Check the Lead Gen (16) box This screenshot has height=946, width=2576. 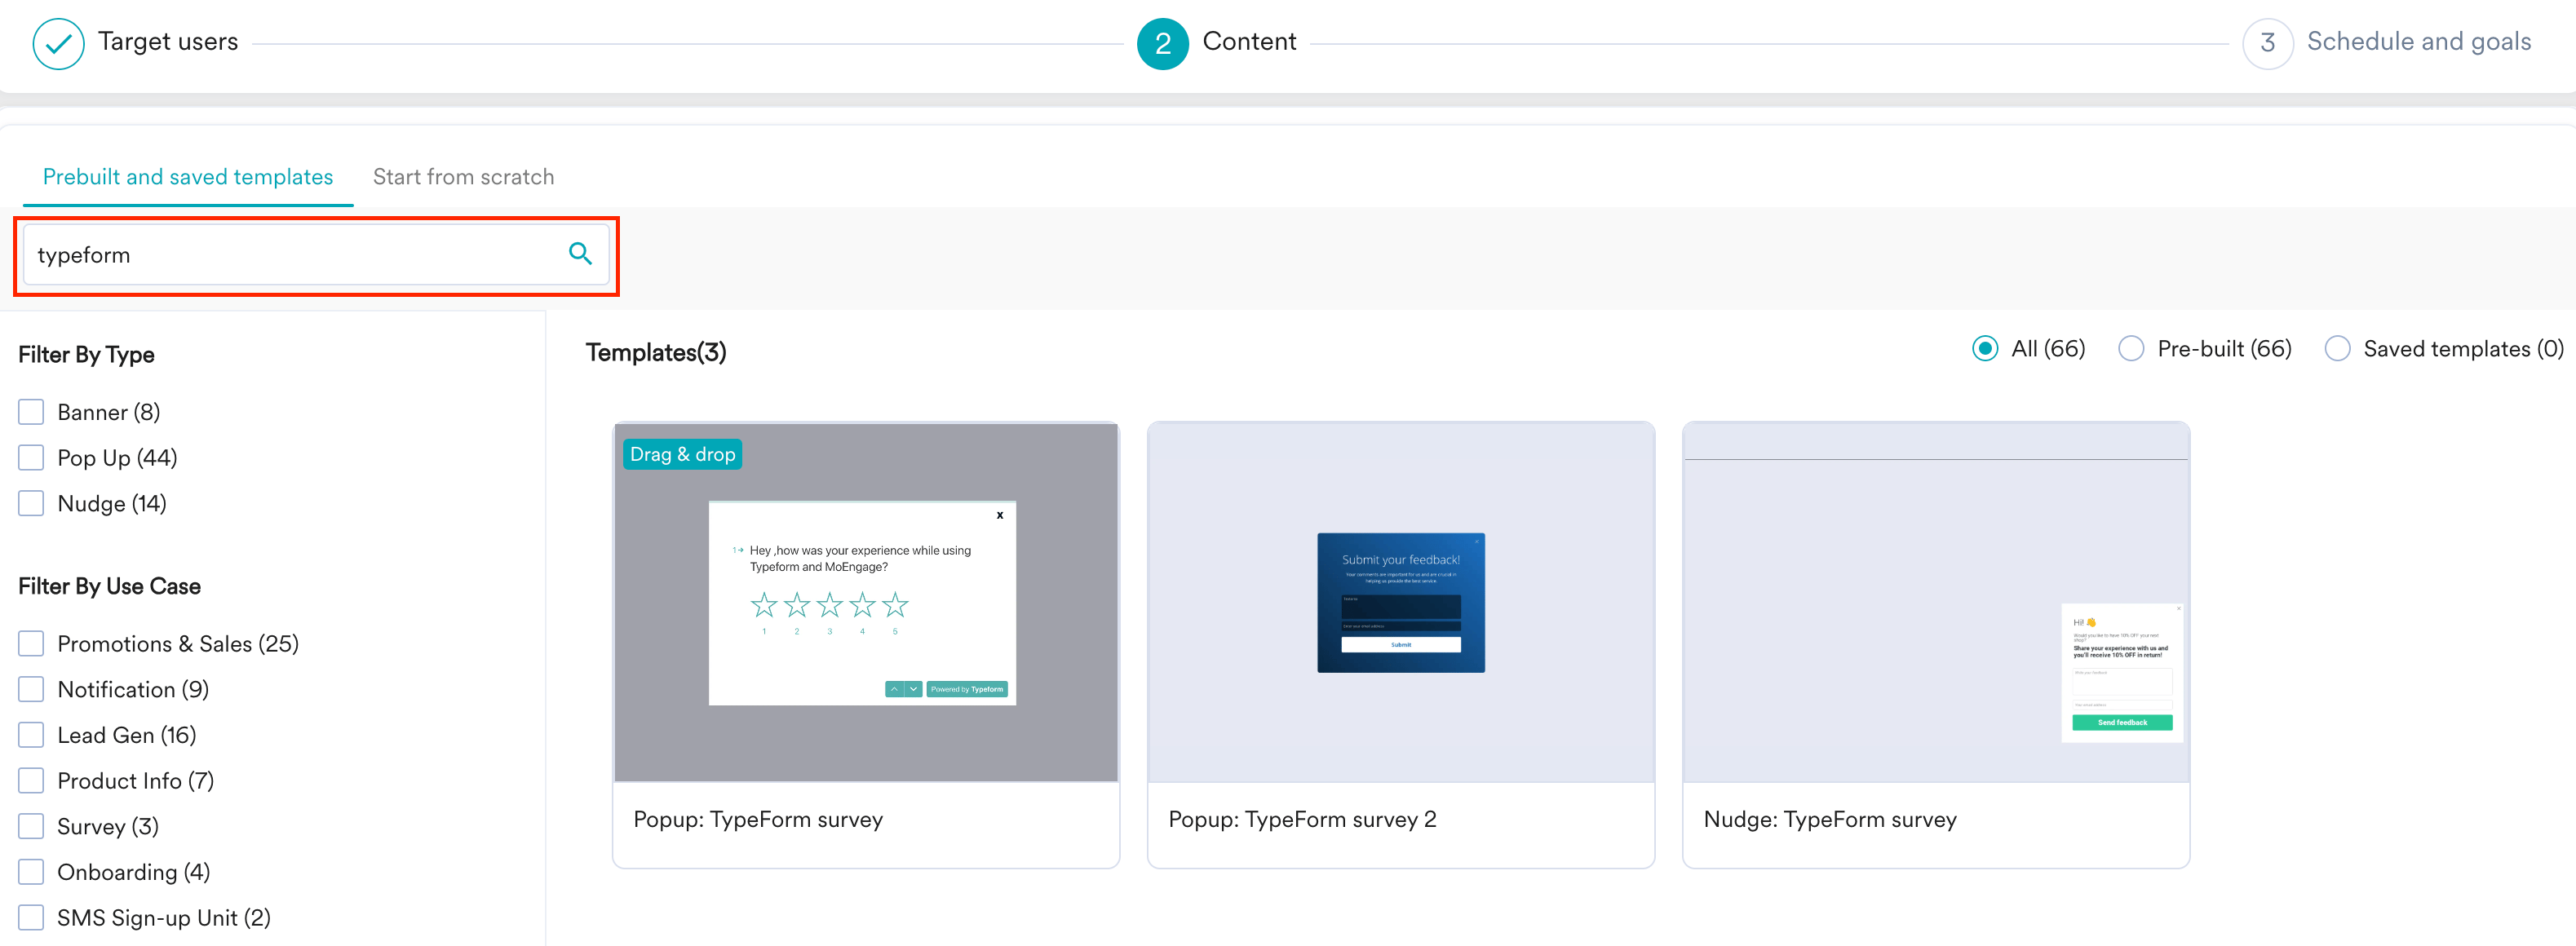31,735
